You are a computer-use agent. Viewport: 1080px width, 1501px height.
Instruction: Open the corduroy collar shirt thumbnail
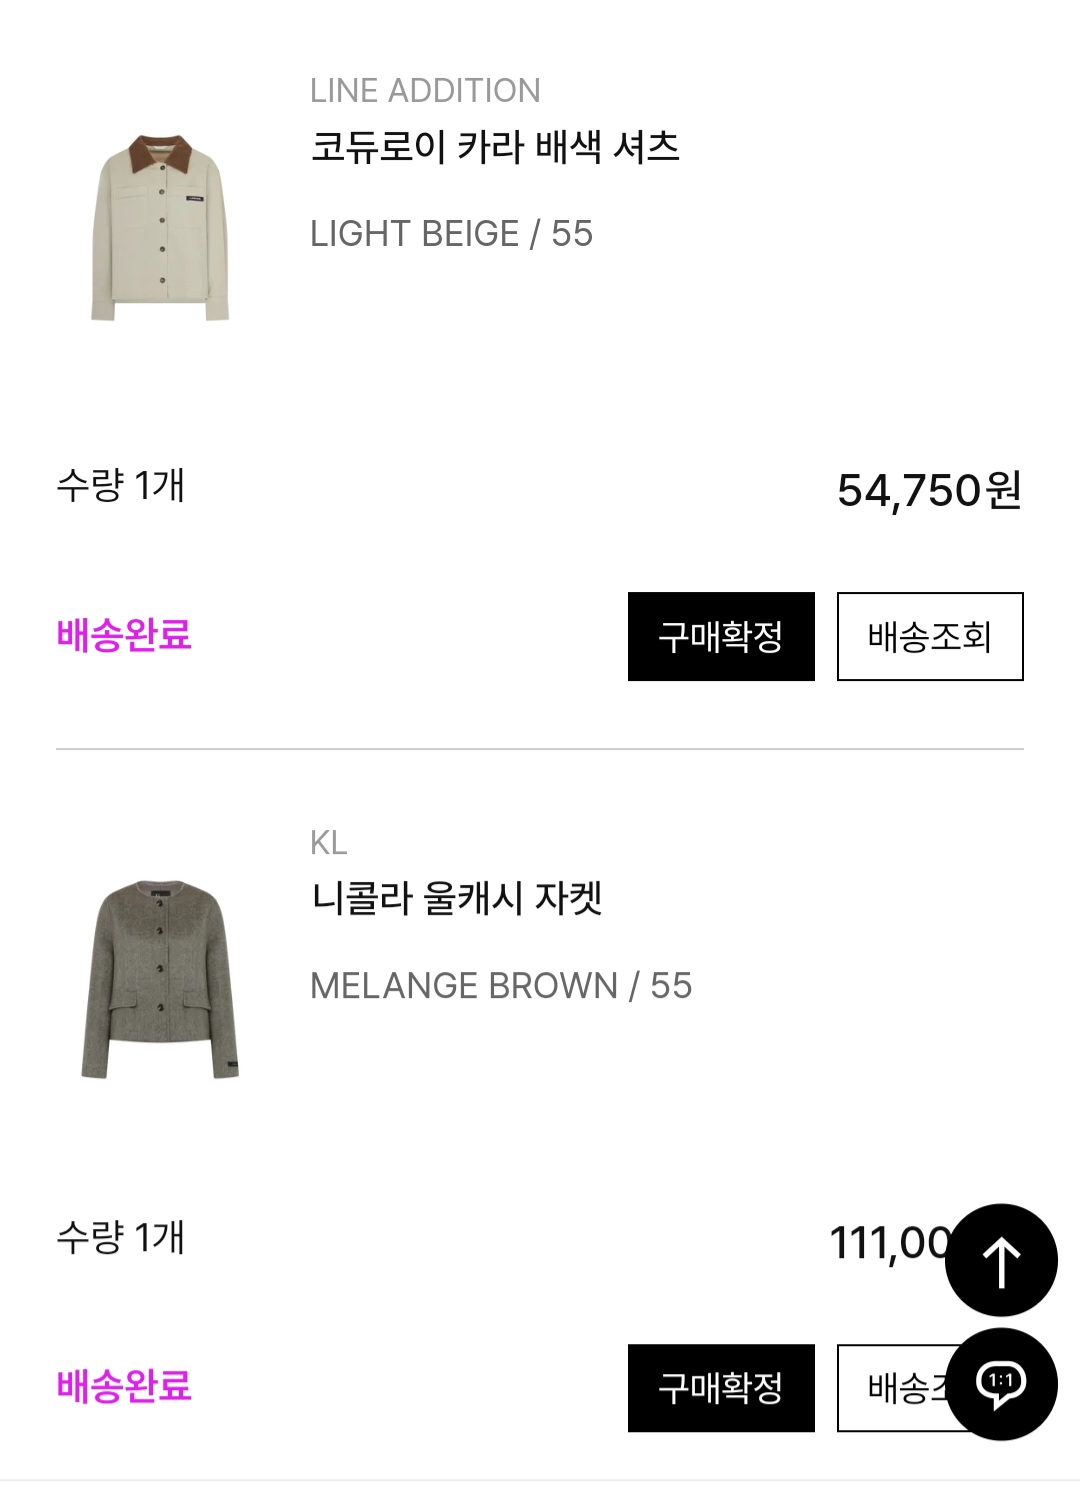pyautogui.click(x=160, y=228)
